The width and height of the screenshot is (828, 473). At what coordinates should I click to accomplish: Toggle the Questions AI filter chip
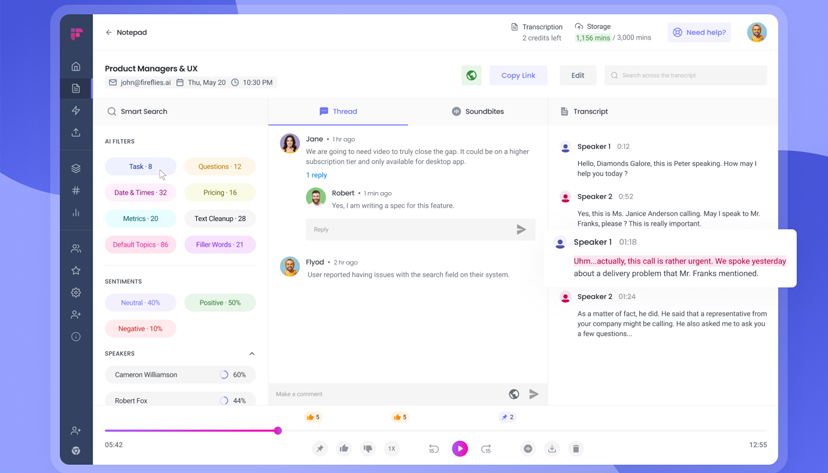coord(220,166)
